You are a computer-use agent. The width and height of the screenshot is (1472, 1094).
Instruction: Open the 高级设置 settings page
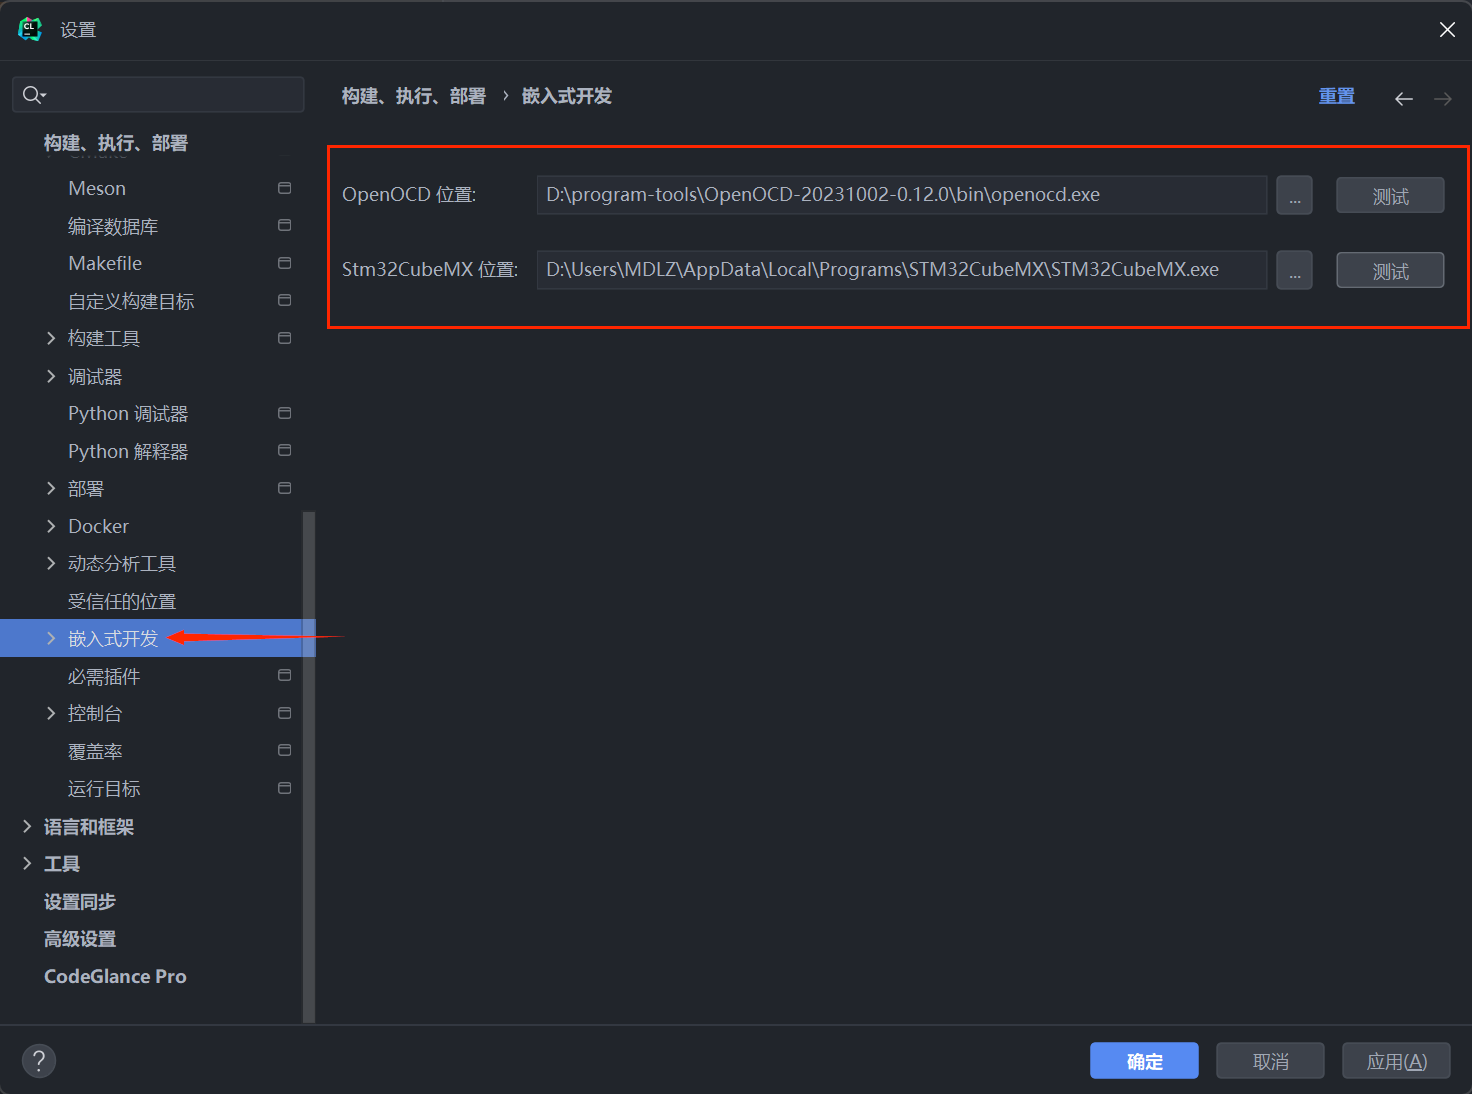coord(80,939)
